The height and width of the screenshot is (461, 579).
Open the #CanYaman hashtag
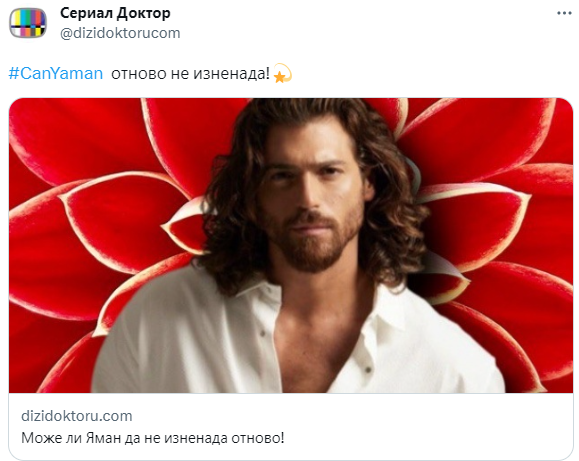coord(56,74)
